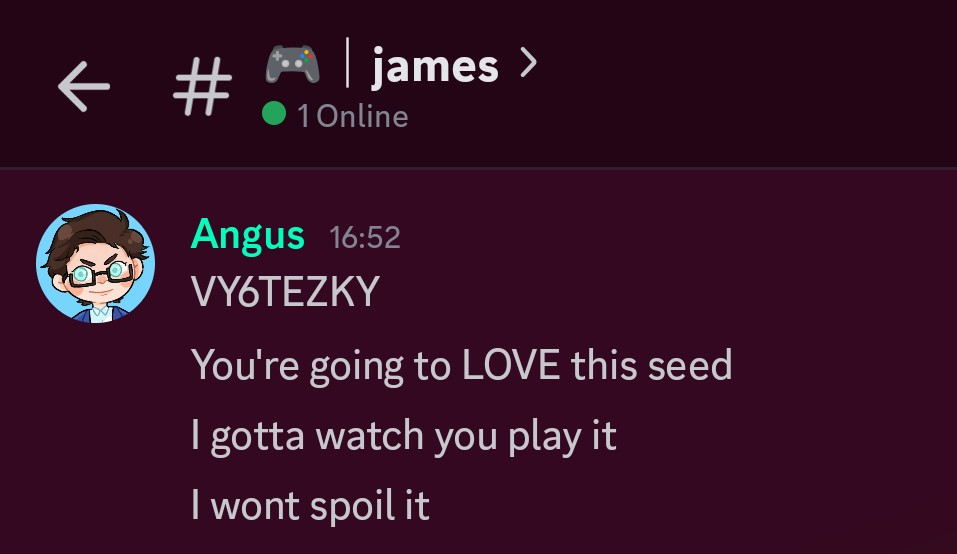The image size is (957, 554).
Task: Select the "I gotta watch you play it" message
Action: (x=403, y=437)
